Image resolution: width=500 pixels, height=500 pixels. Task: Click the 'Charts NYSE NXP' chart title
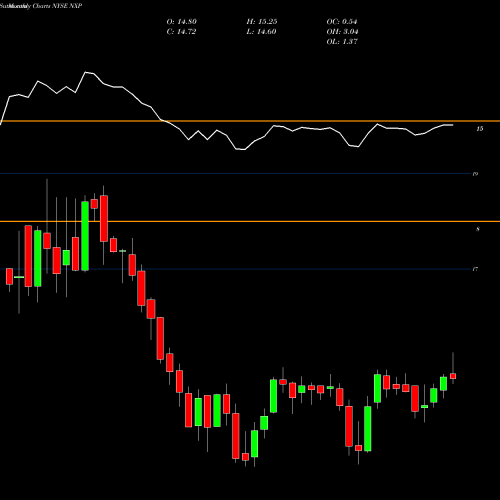(57, 6)
